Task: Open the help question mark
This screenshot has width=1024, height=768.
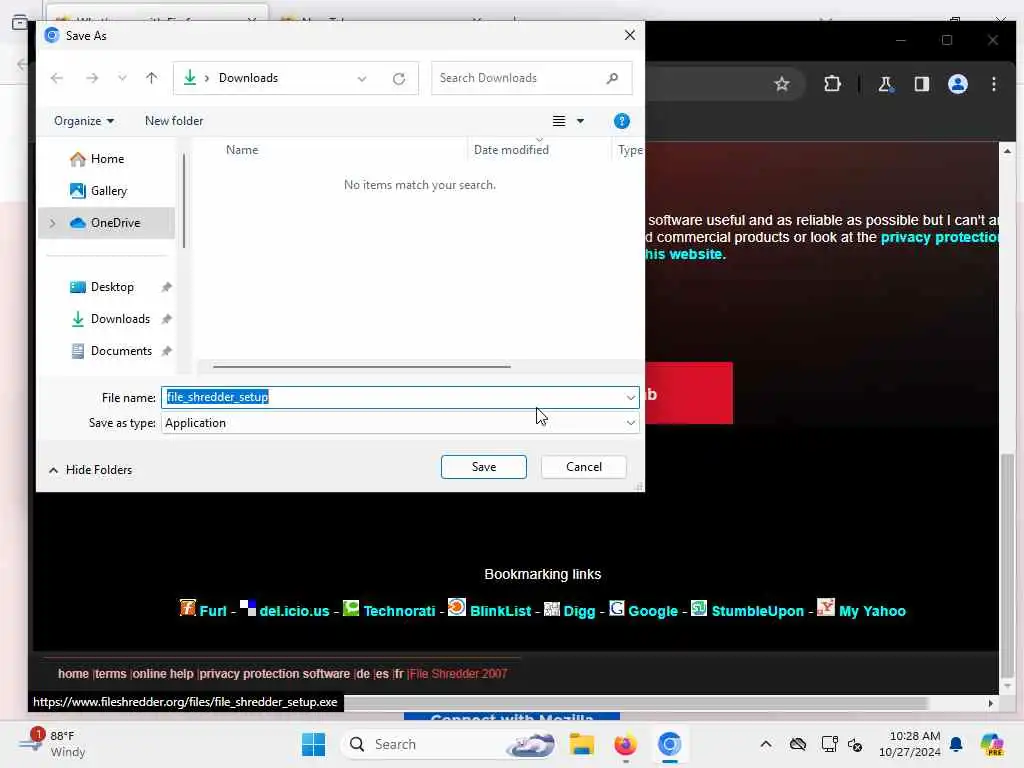Action: [622, 121]
